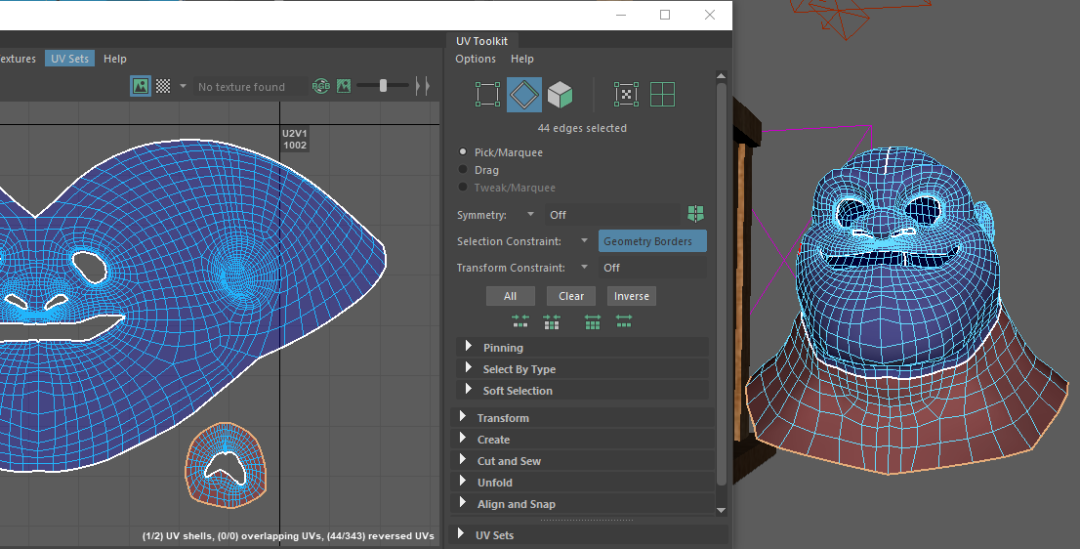Expand the Unfold section

point(495,483)
